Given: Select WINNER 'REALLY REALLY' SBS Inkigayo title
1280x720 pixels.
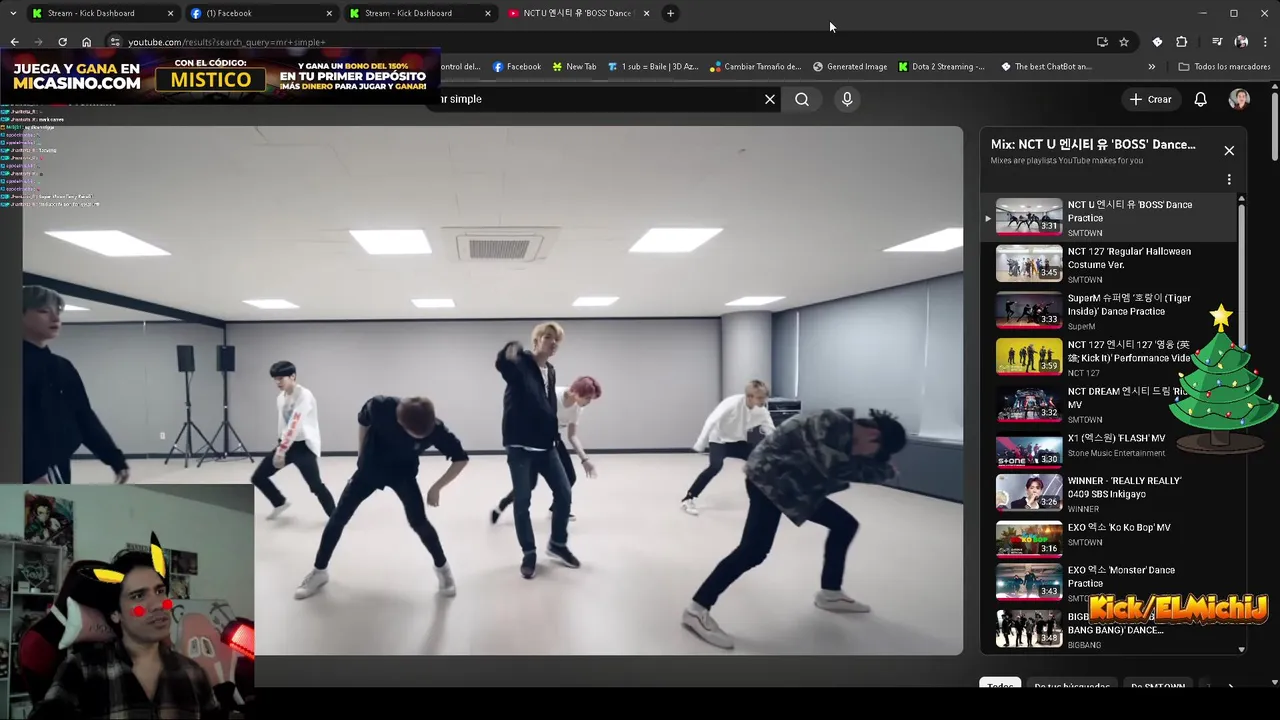Looking at the screenshot, I should [x=1124, y=487].
